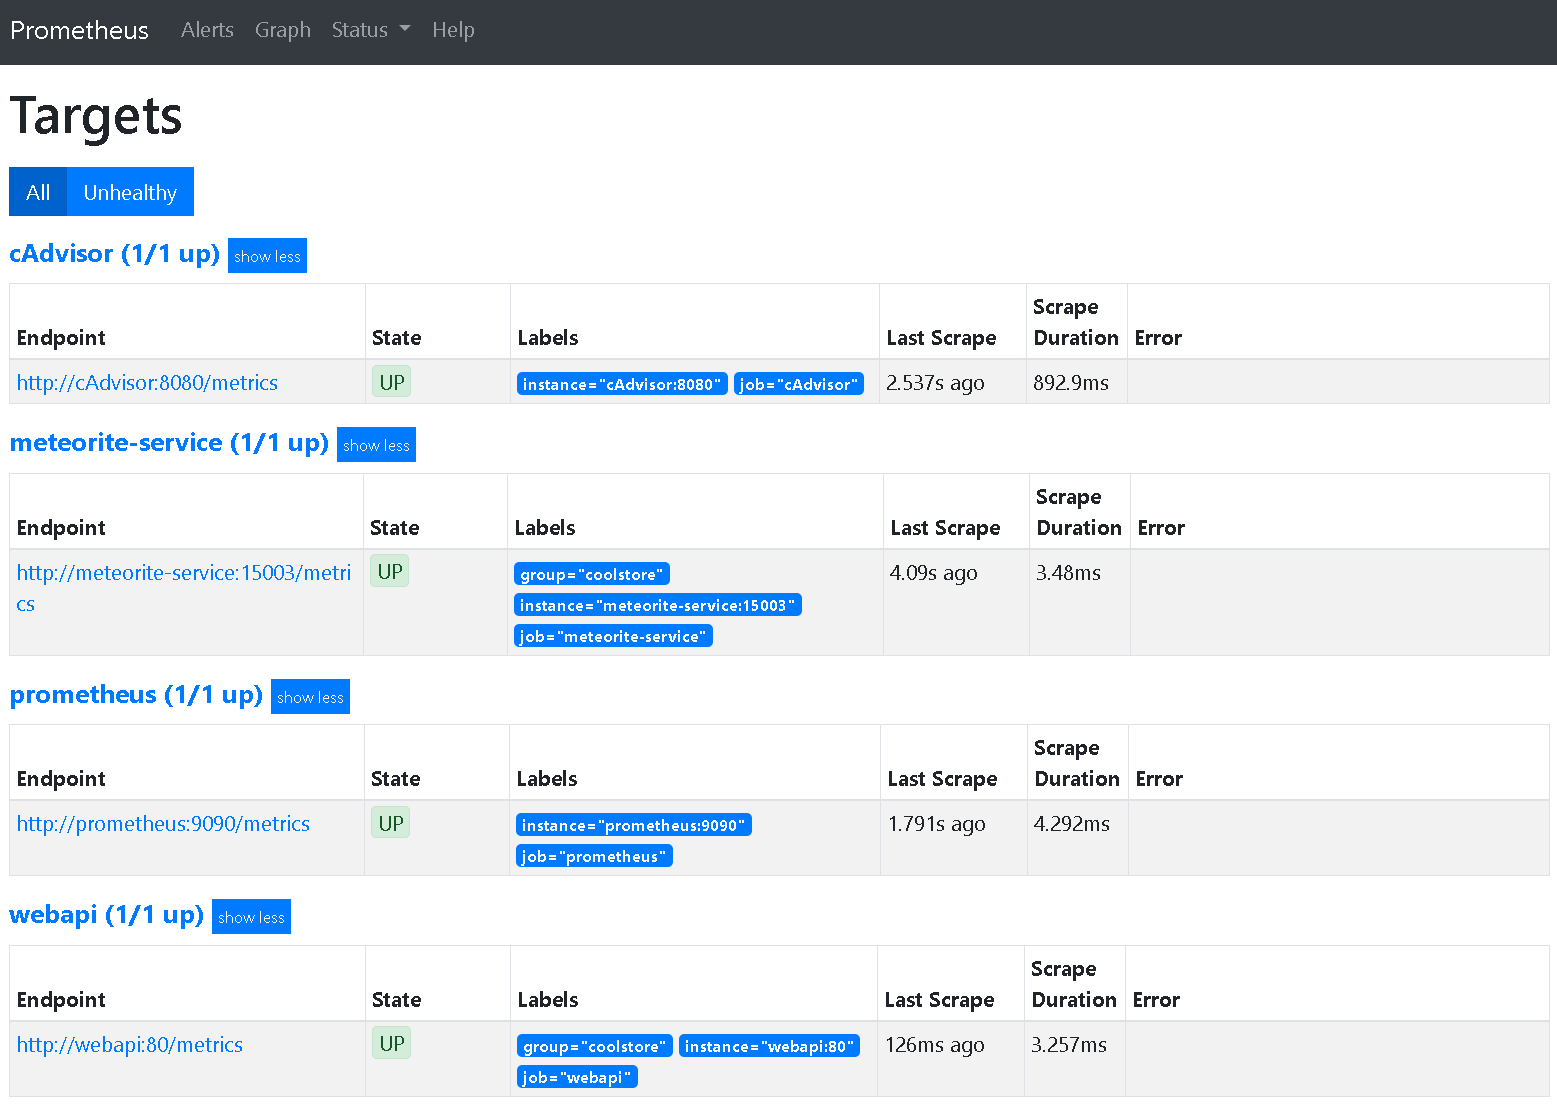Collapse meteorite-service section with show less
The width and height of the screenshot is (1557, 1104).
pos(376,445)
